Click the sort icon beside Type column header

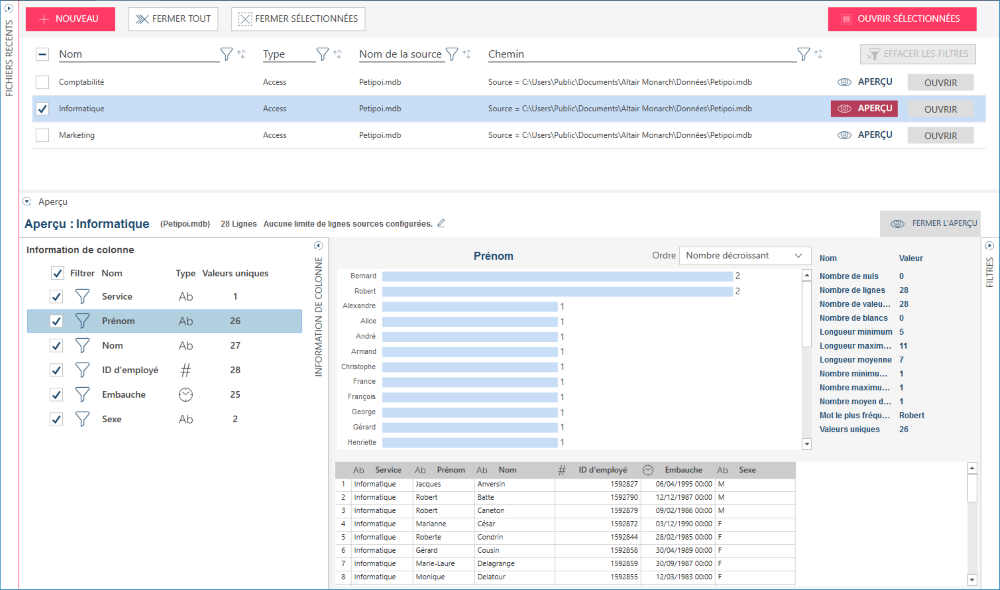pyautogui.click(x=337, y=54)
